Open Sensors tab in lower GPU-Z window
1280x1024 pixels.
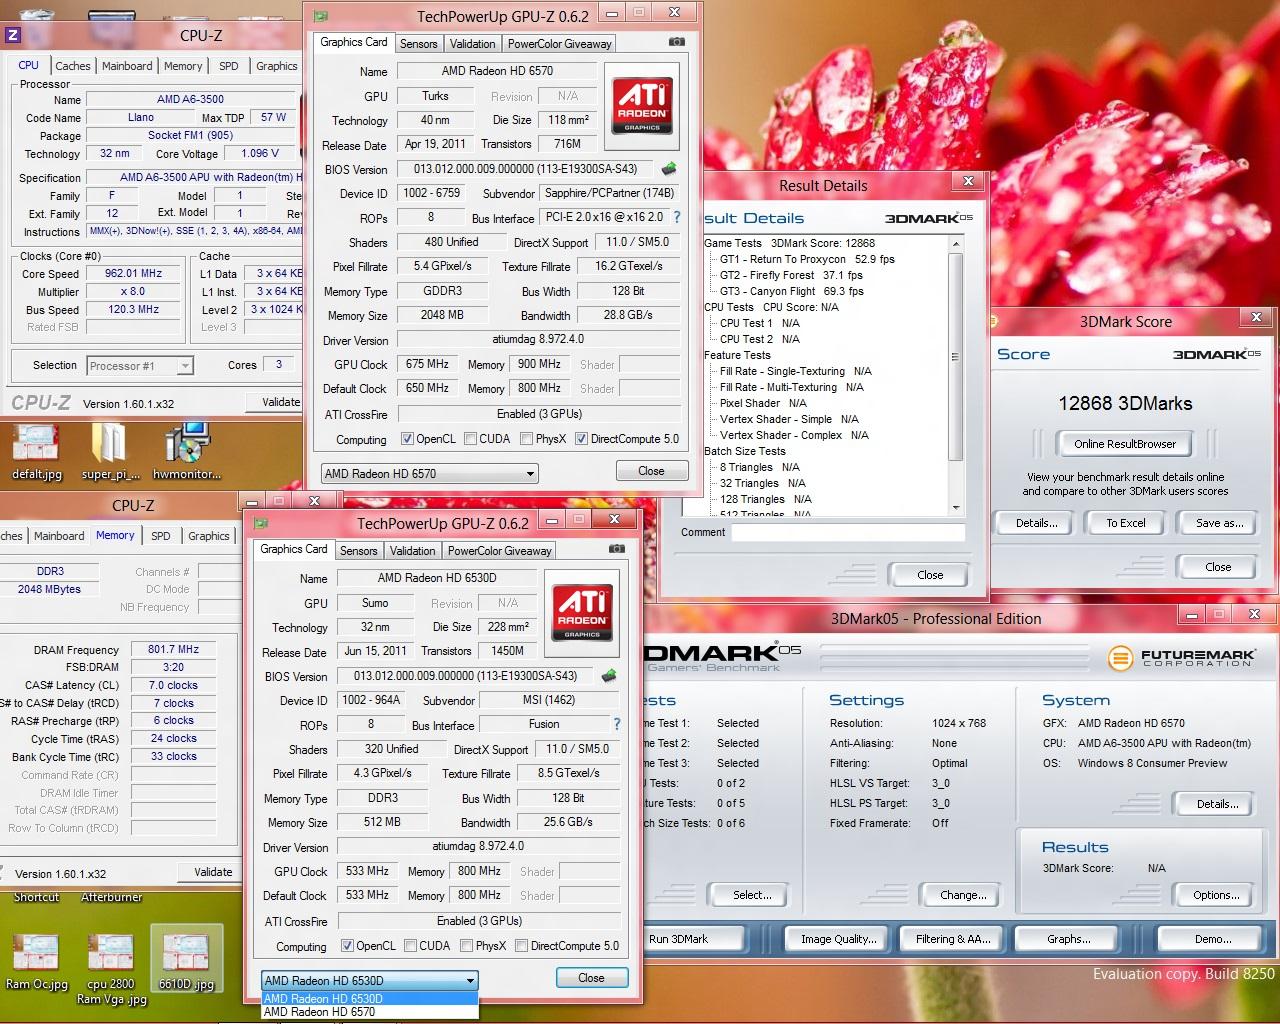click(x=359, y=551)
